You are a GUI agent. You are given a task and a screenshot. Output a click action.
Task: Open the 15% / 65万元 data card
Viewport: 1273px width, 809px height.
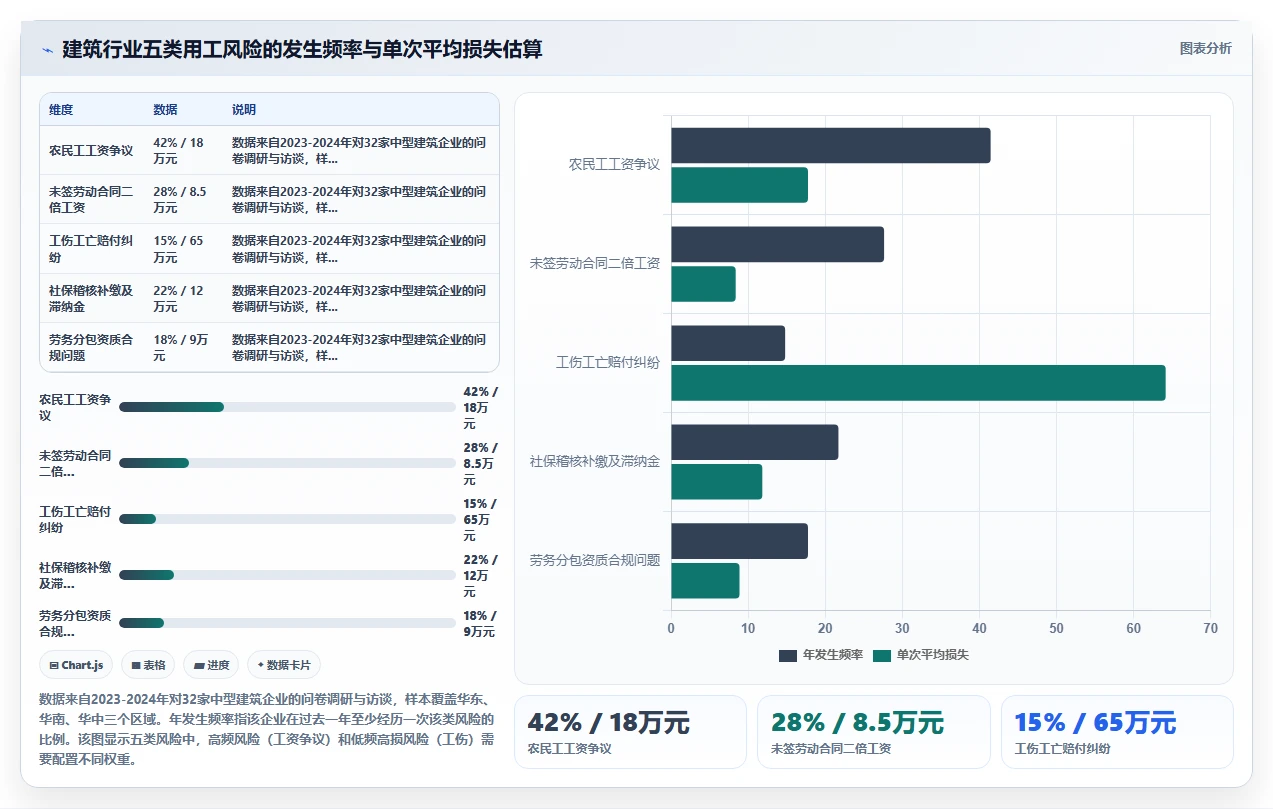click(1117, 732)
